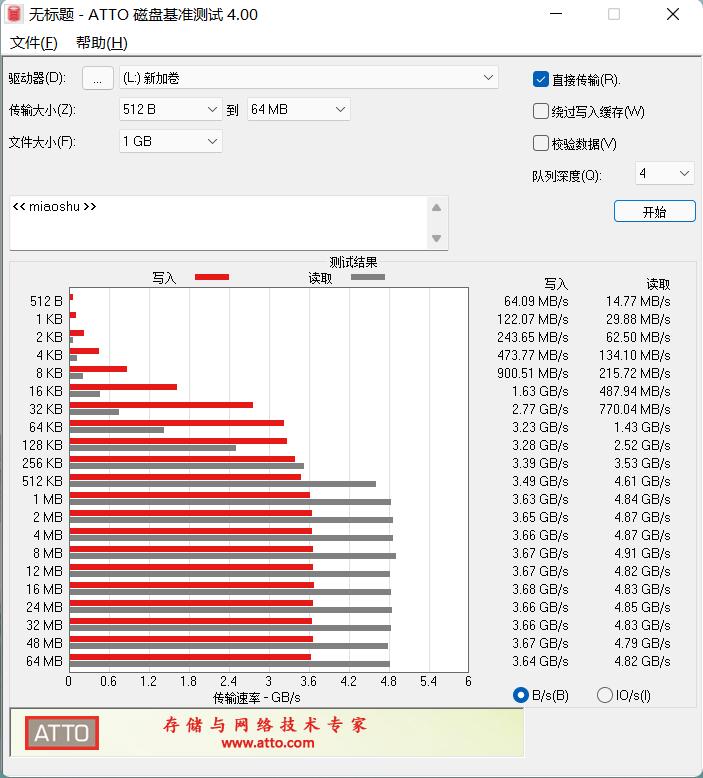Open the 1 GB file size dropdown
The height and width of the screenshot is (778, 703).
tap(171, 141)
